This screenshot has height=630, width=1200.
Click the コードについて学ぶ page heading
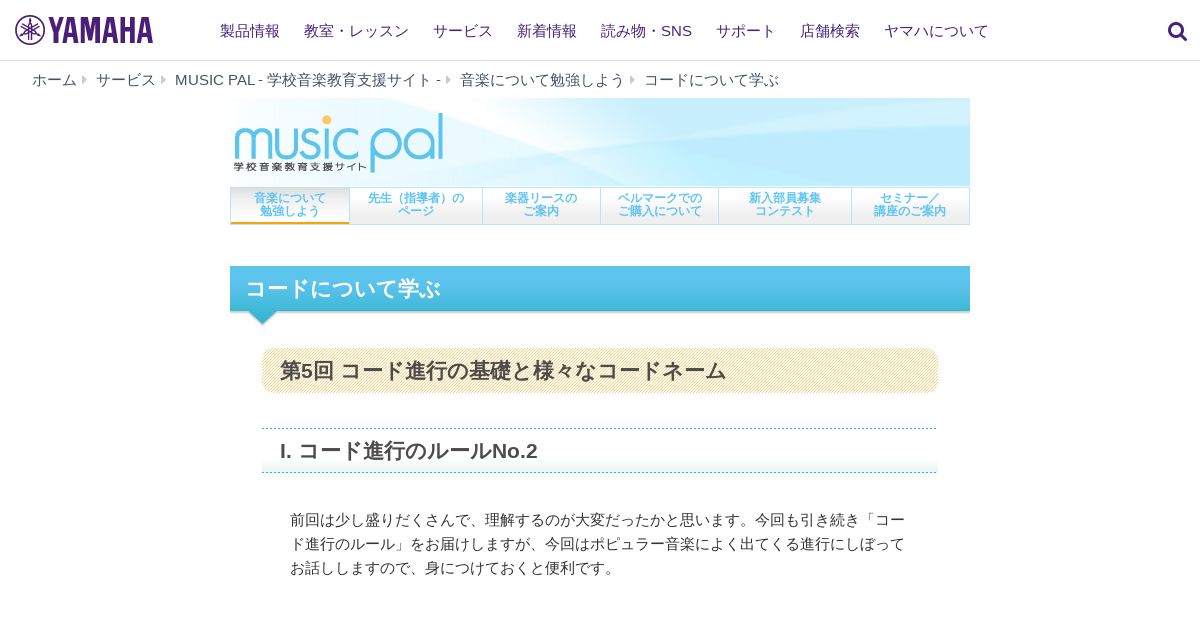[x=600, y=289]
